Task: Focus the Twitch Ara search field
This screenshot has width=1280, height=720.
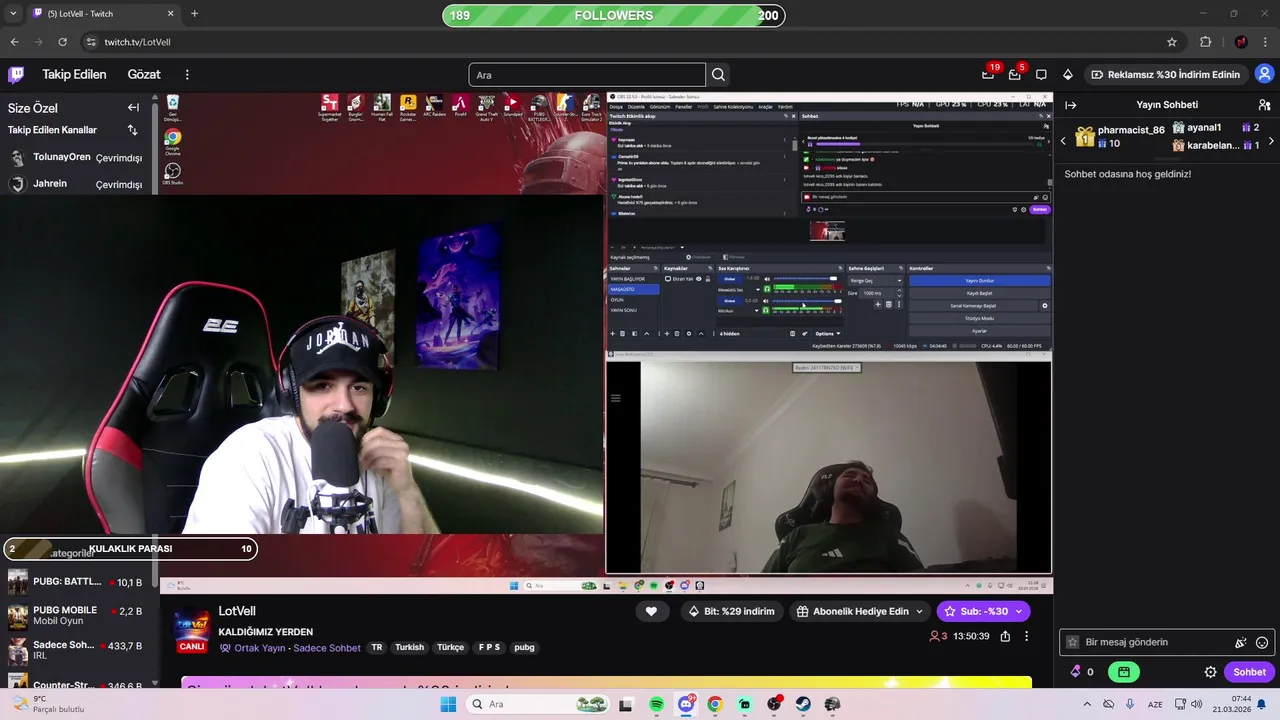Action: 587,75
